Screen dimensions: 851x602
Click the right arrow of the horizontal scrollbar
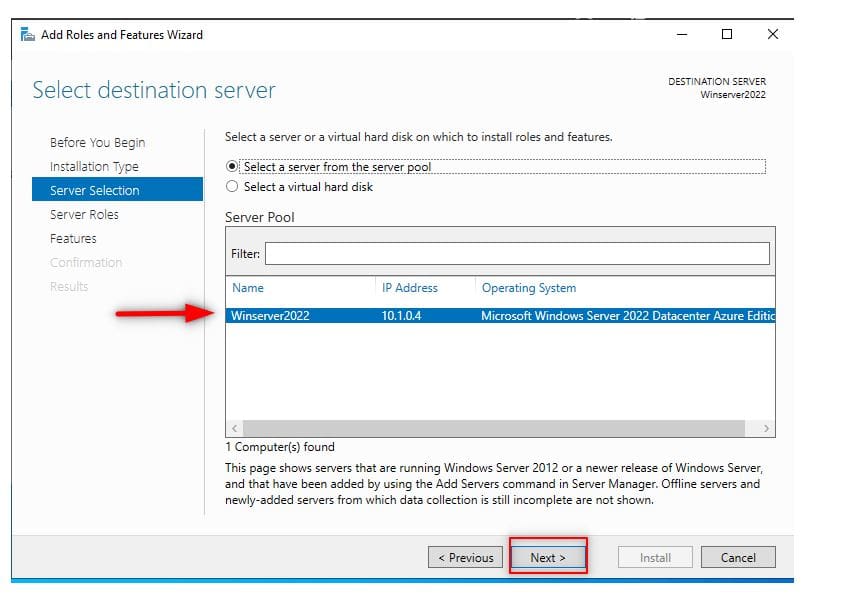763,428
